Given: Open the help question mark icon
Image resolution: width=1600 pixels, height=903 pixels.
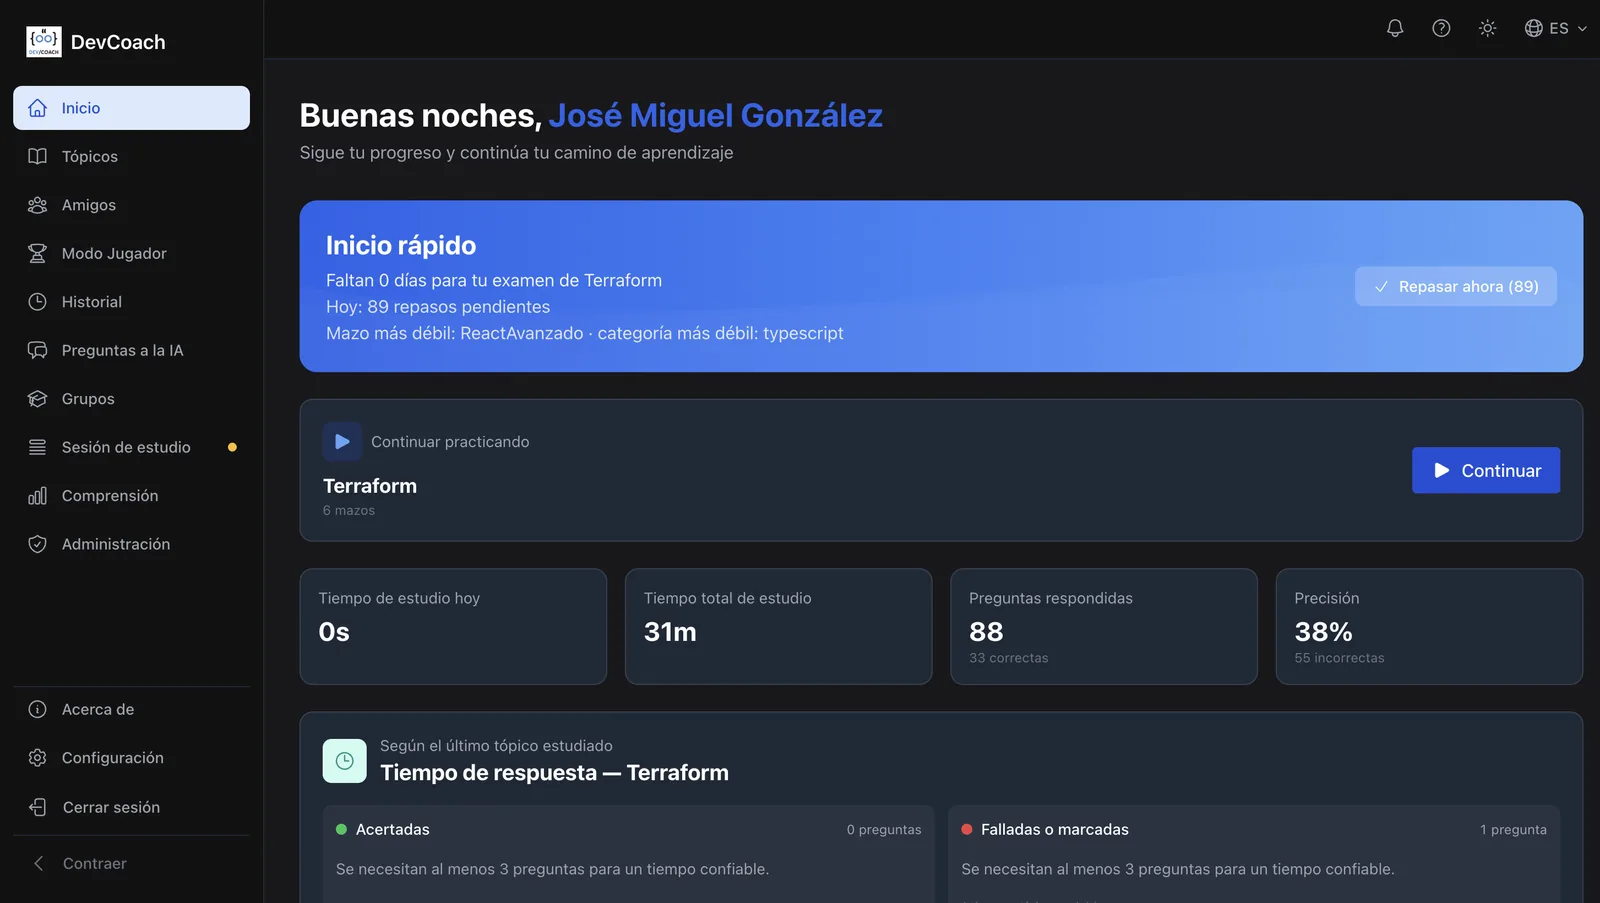Looking at the screenshot, I should pos(1441,28).
